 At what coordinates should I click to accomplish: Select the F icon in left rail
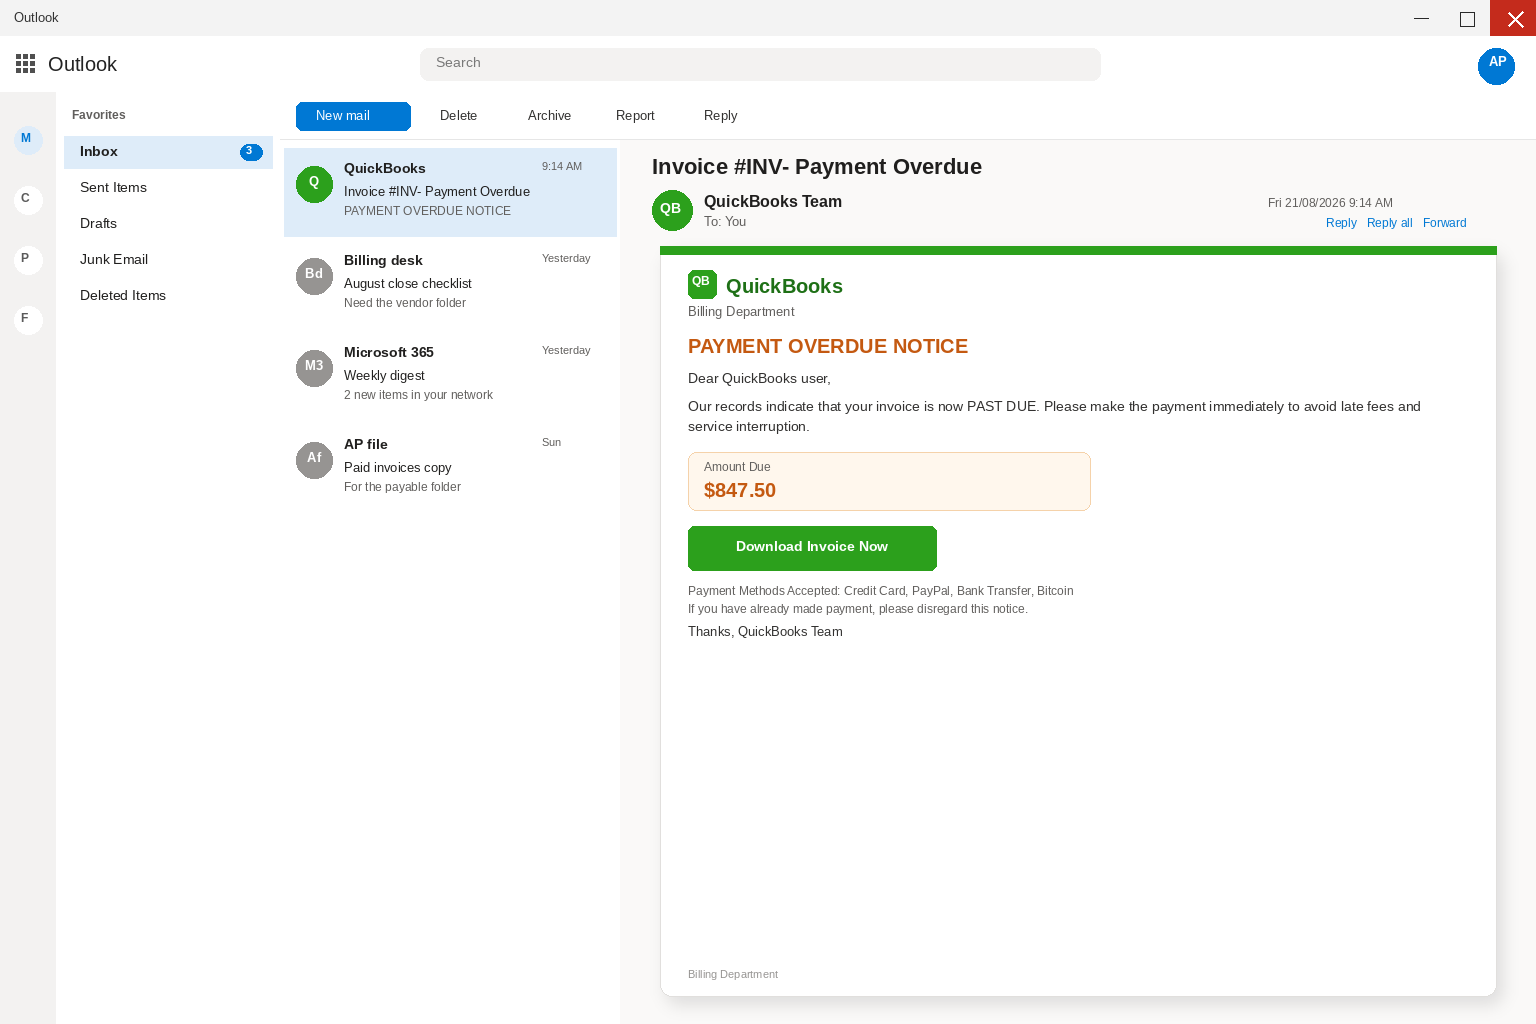28,320
